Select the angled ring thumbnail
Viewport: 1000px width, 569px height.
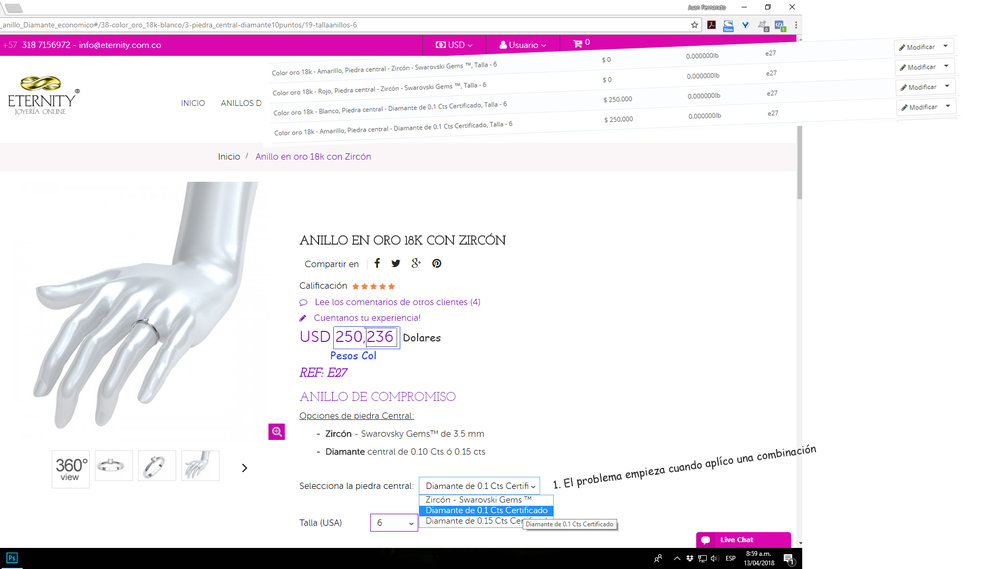157,466
